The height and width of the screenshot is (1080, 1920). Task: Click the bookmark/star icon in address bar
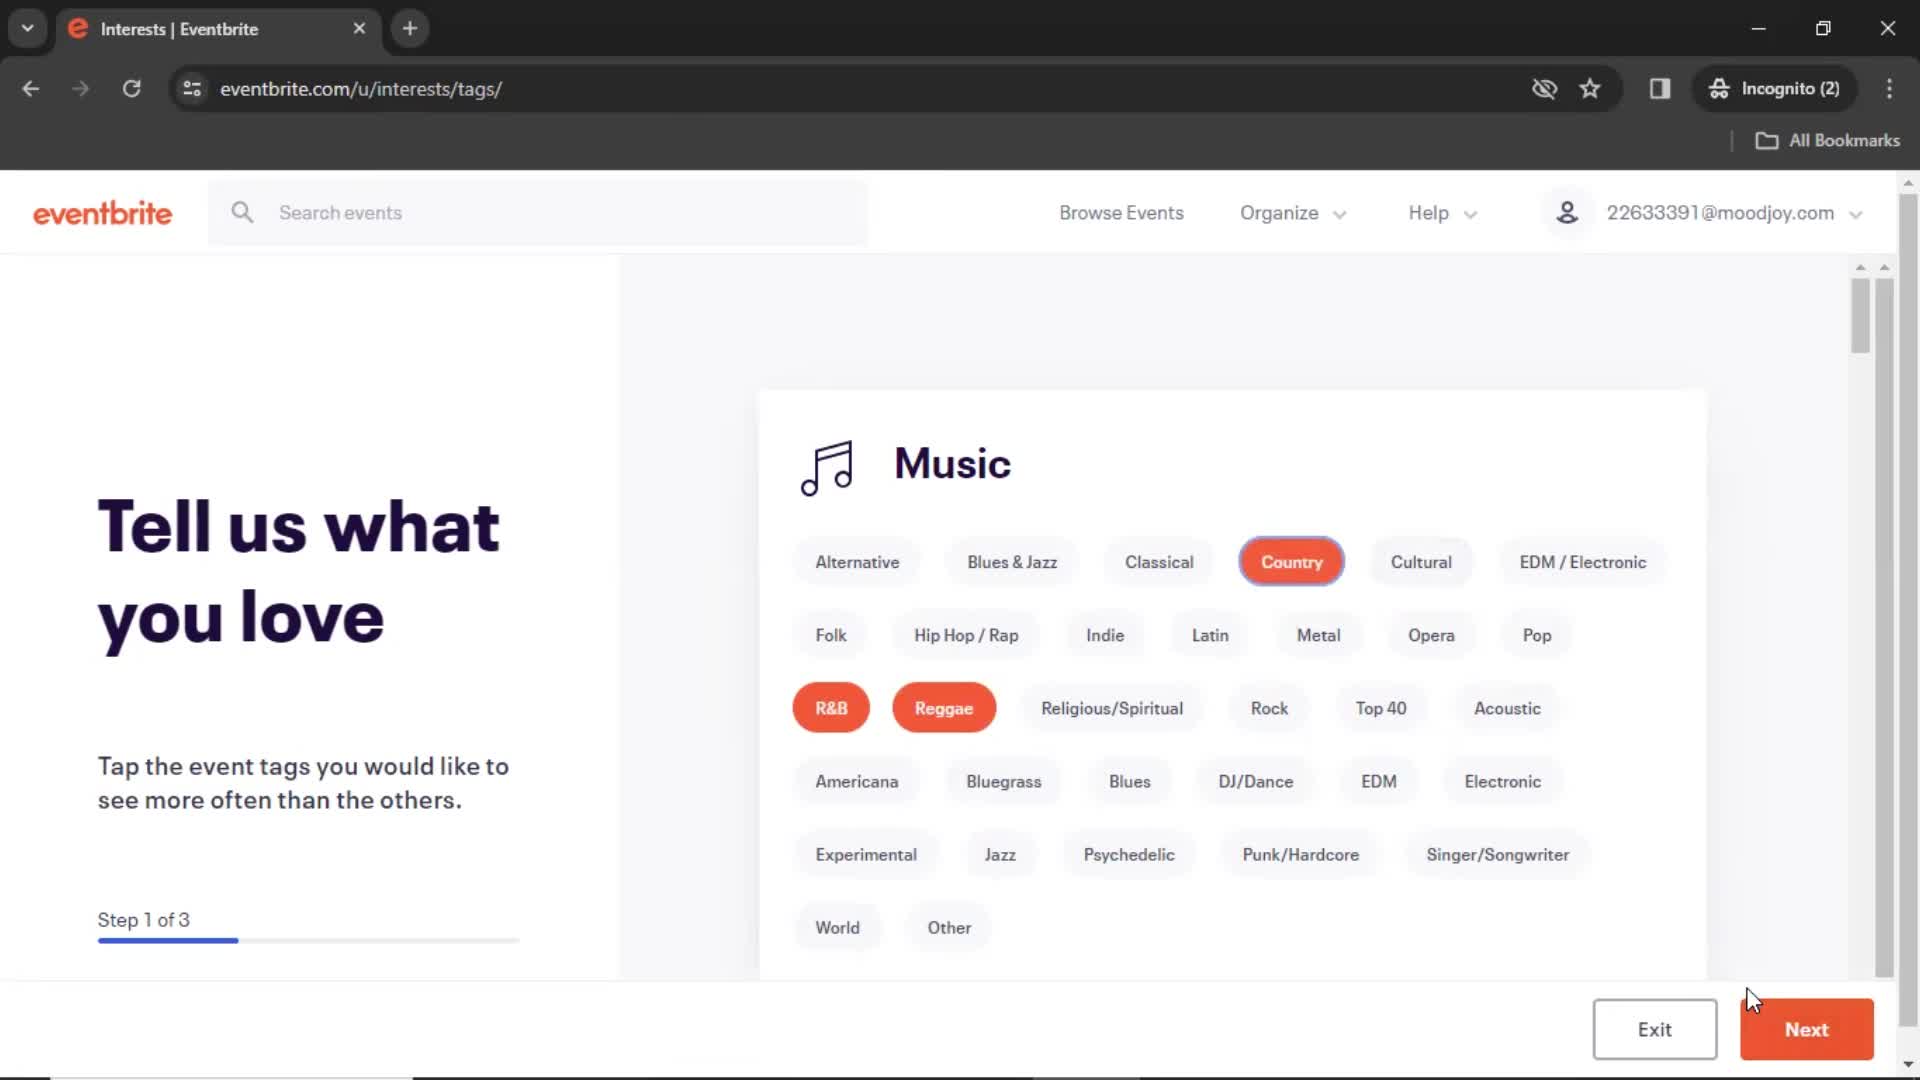pyautogui.click(x=1590, y=88)
